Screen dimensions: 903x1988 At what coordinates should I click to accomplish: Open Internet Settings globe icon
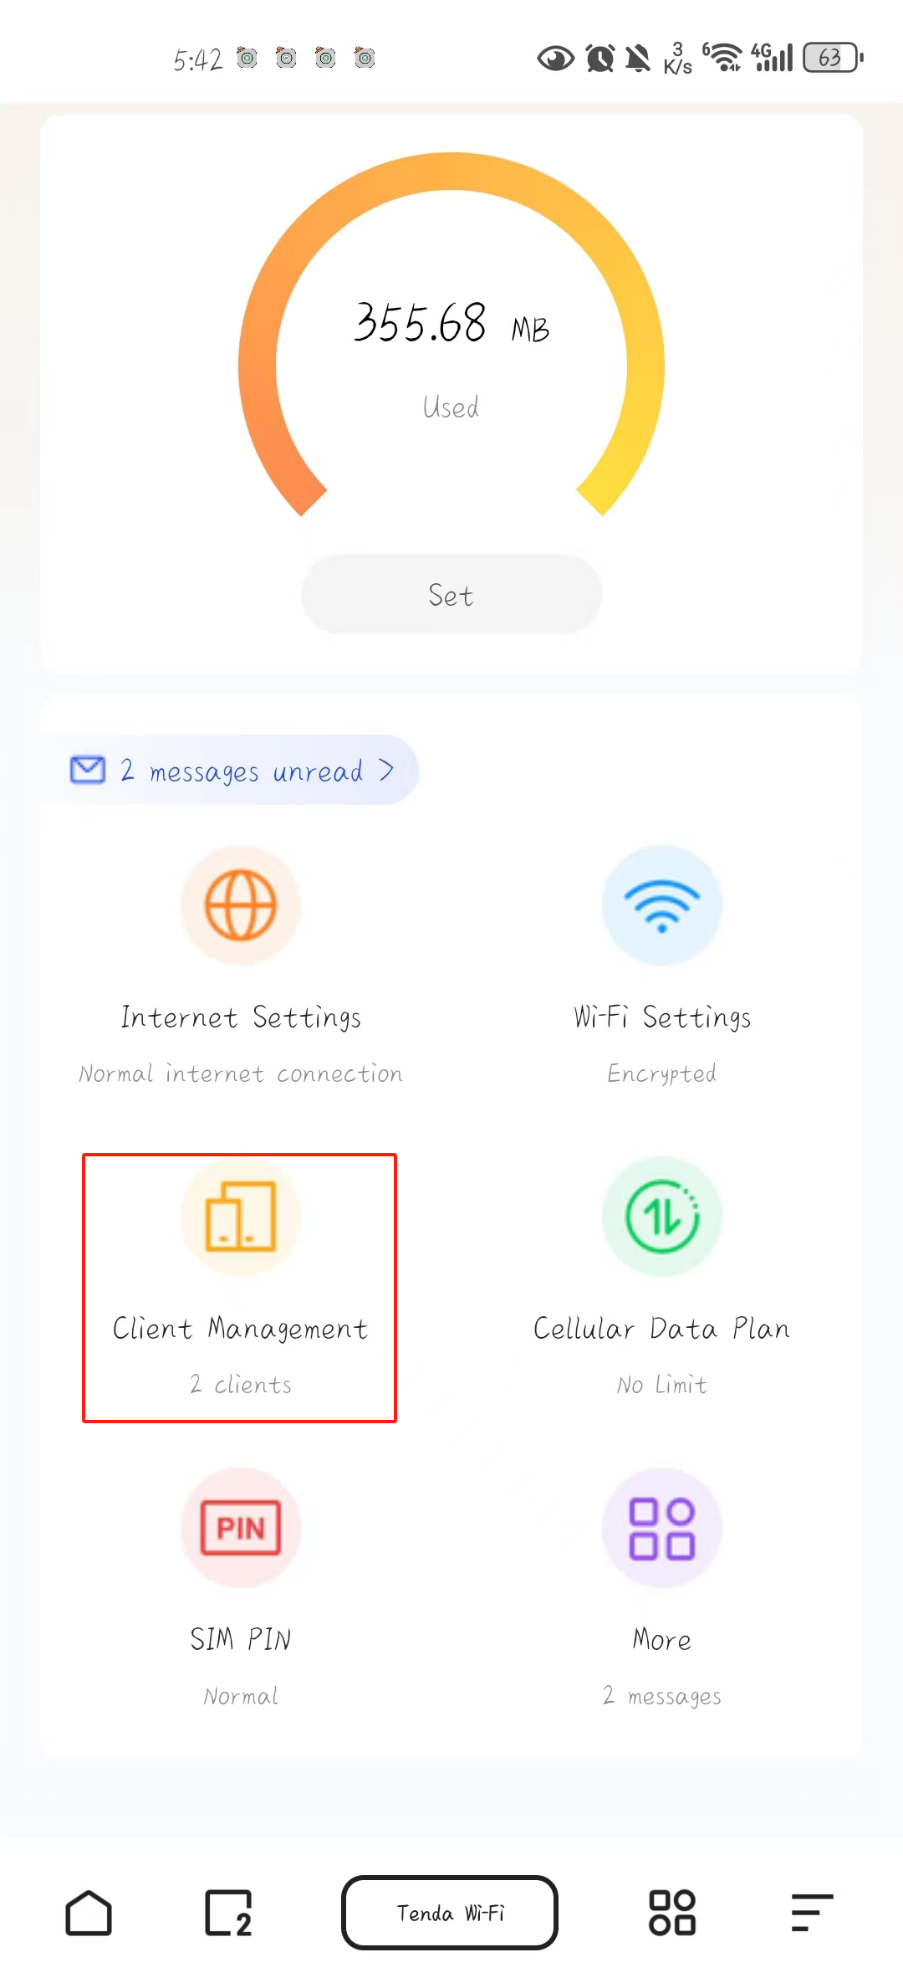[x=240, y=906]
